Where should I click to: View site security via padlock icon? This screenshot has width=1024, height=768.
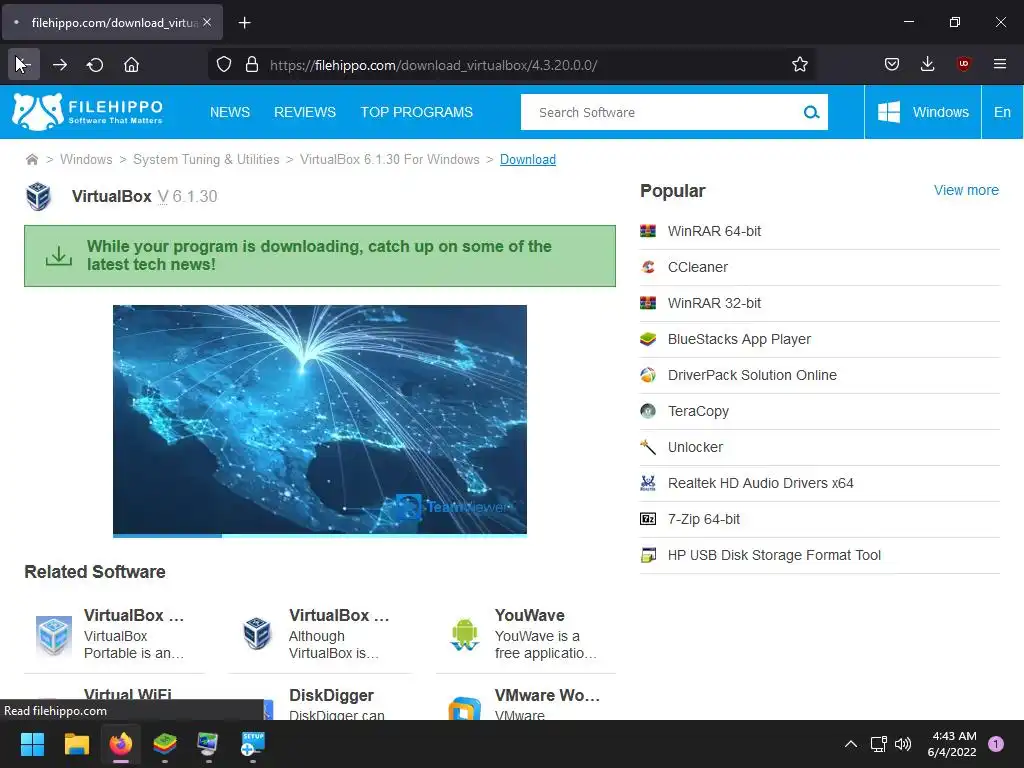tap(252, 65)
